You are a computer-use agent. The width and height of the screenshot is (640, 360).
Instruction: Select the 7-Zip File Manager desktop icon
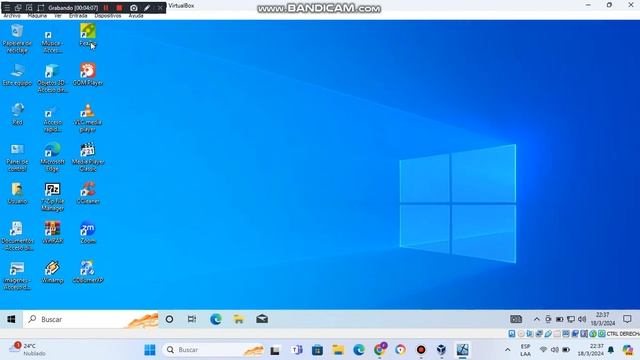pyautogui.click(x=53, y=197)
